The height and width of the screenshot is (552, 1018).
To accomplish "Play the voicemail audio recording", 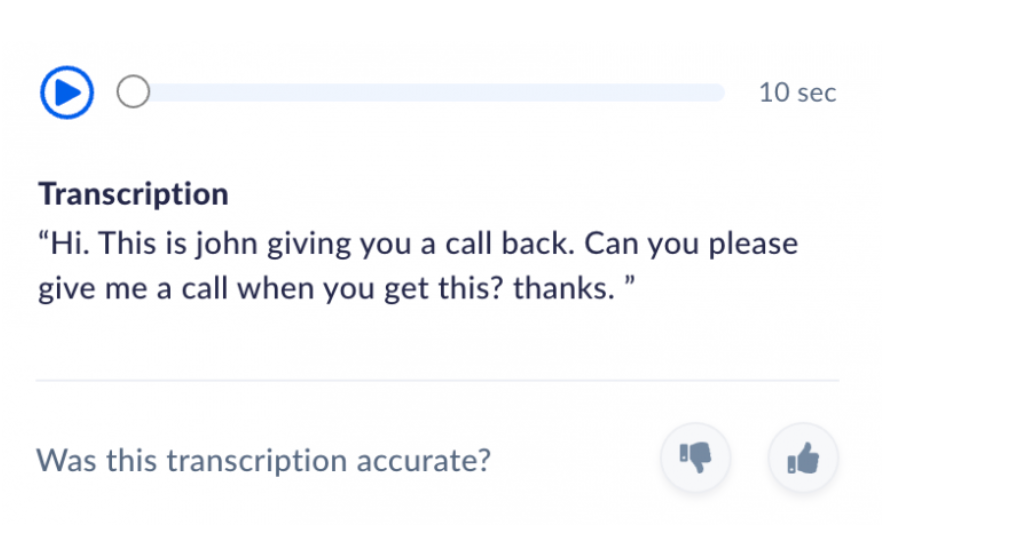I will click(66, 93).
